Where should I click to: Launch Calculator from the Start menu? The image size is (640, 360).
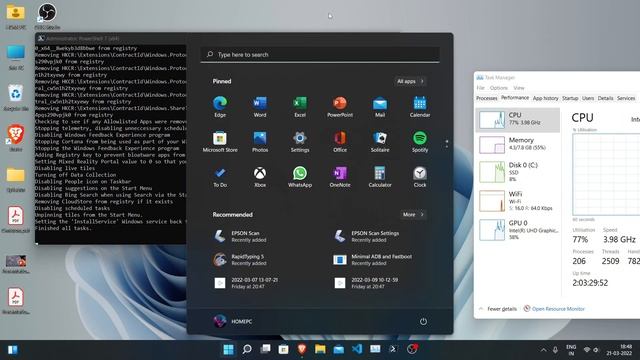tap(380, 177)
